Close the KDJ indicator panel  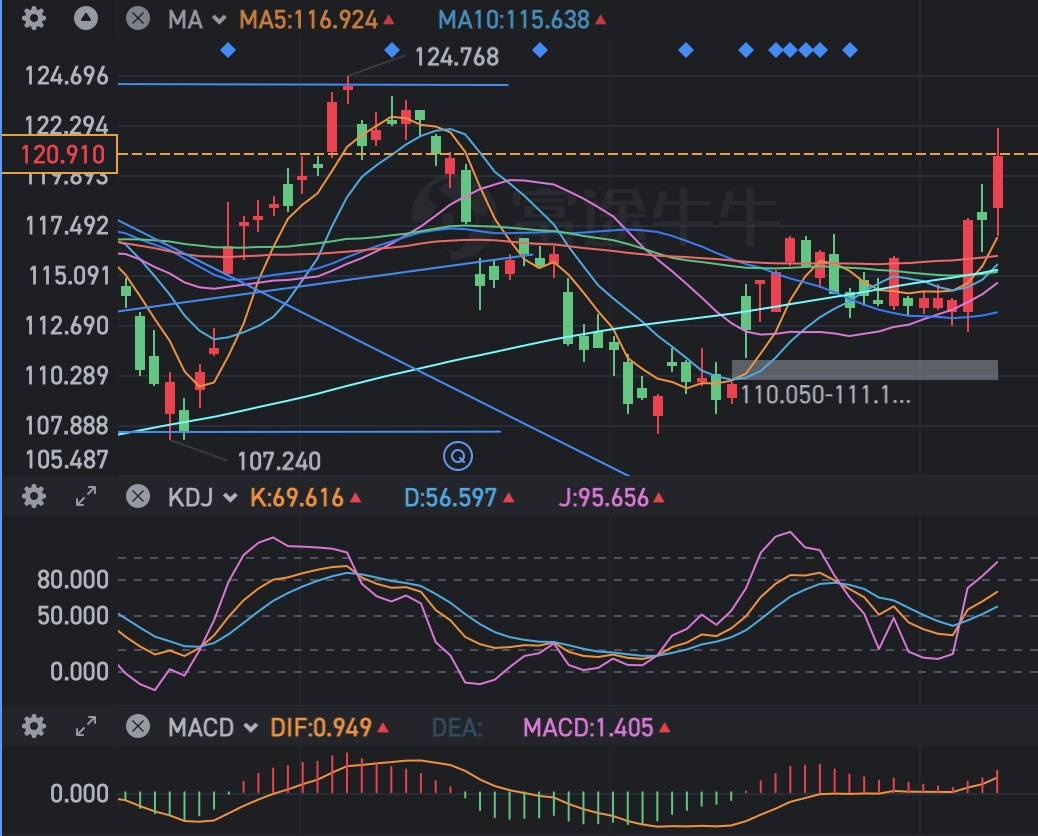139,497
